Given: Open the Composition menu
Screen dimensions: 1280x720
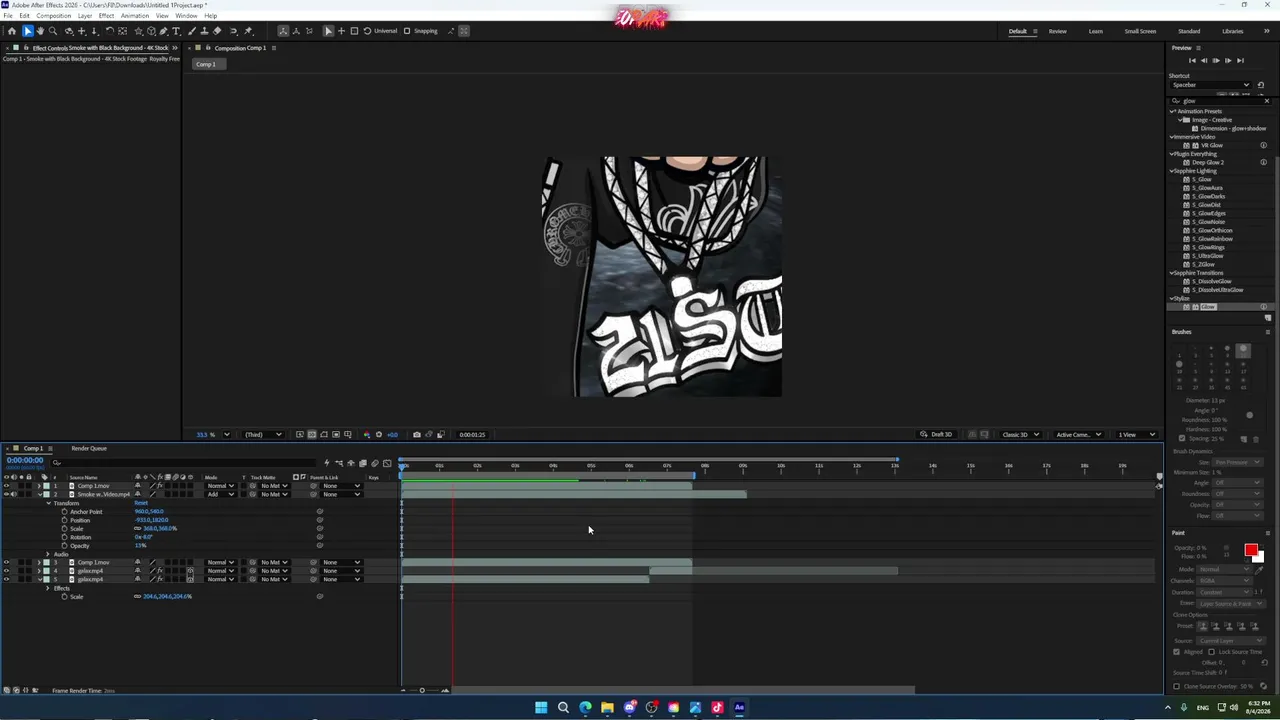Looking at the screenshot, I should click(x=53, y=16).
